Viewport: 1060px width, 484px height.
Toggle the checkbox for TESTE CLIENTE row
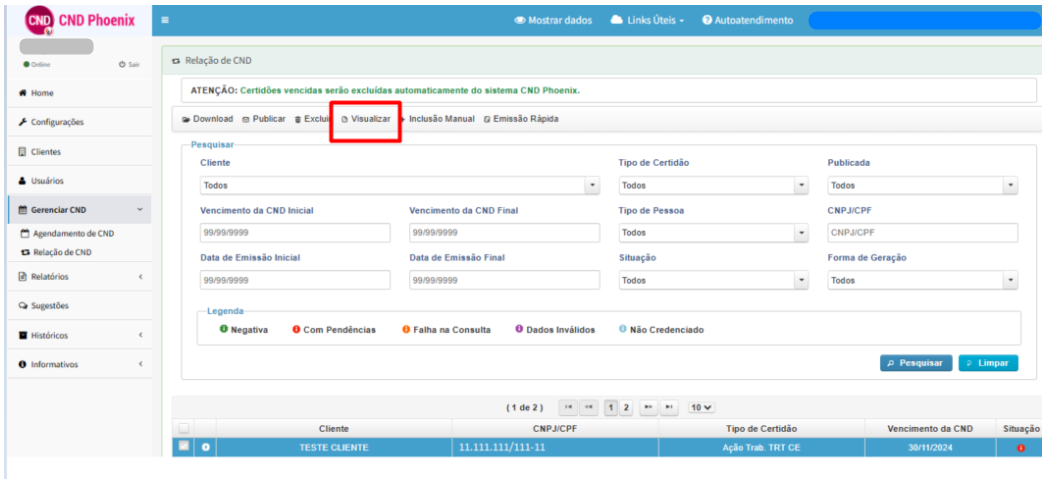click(183, 446)
